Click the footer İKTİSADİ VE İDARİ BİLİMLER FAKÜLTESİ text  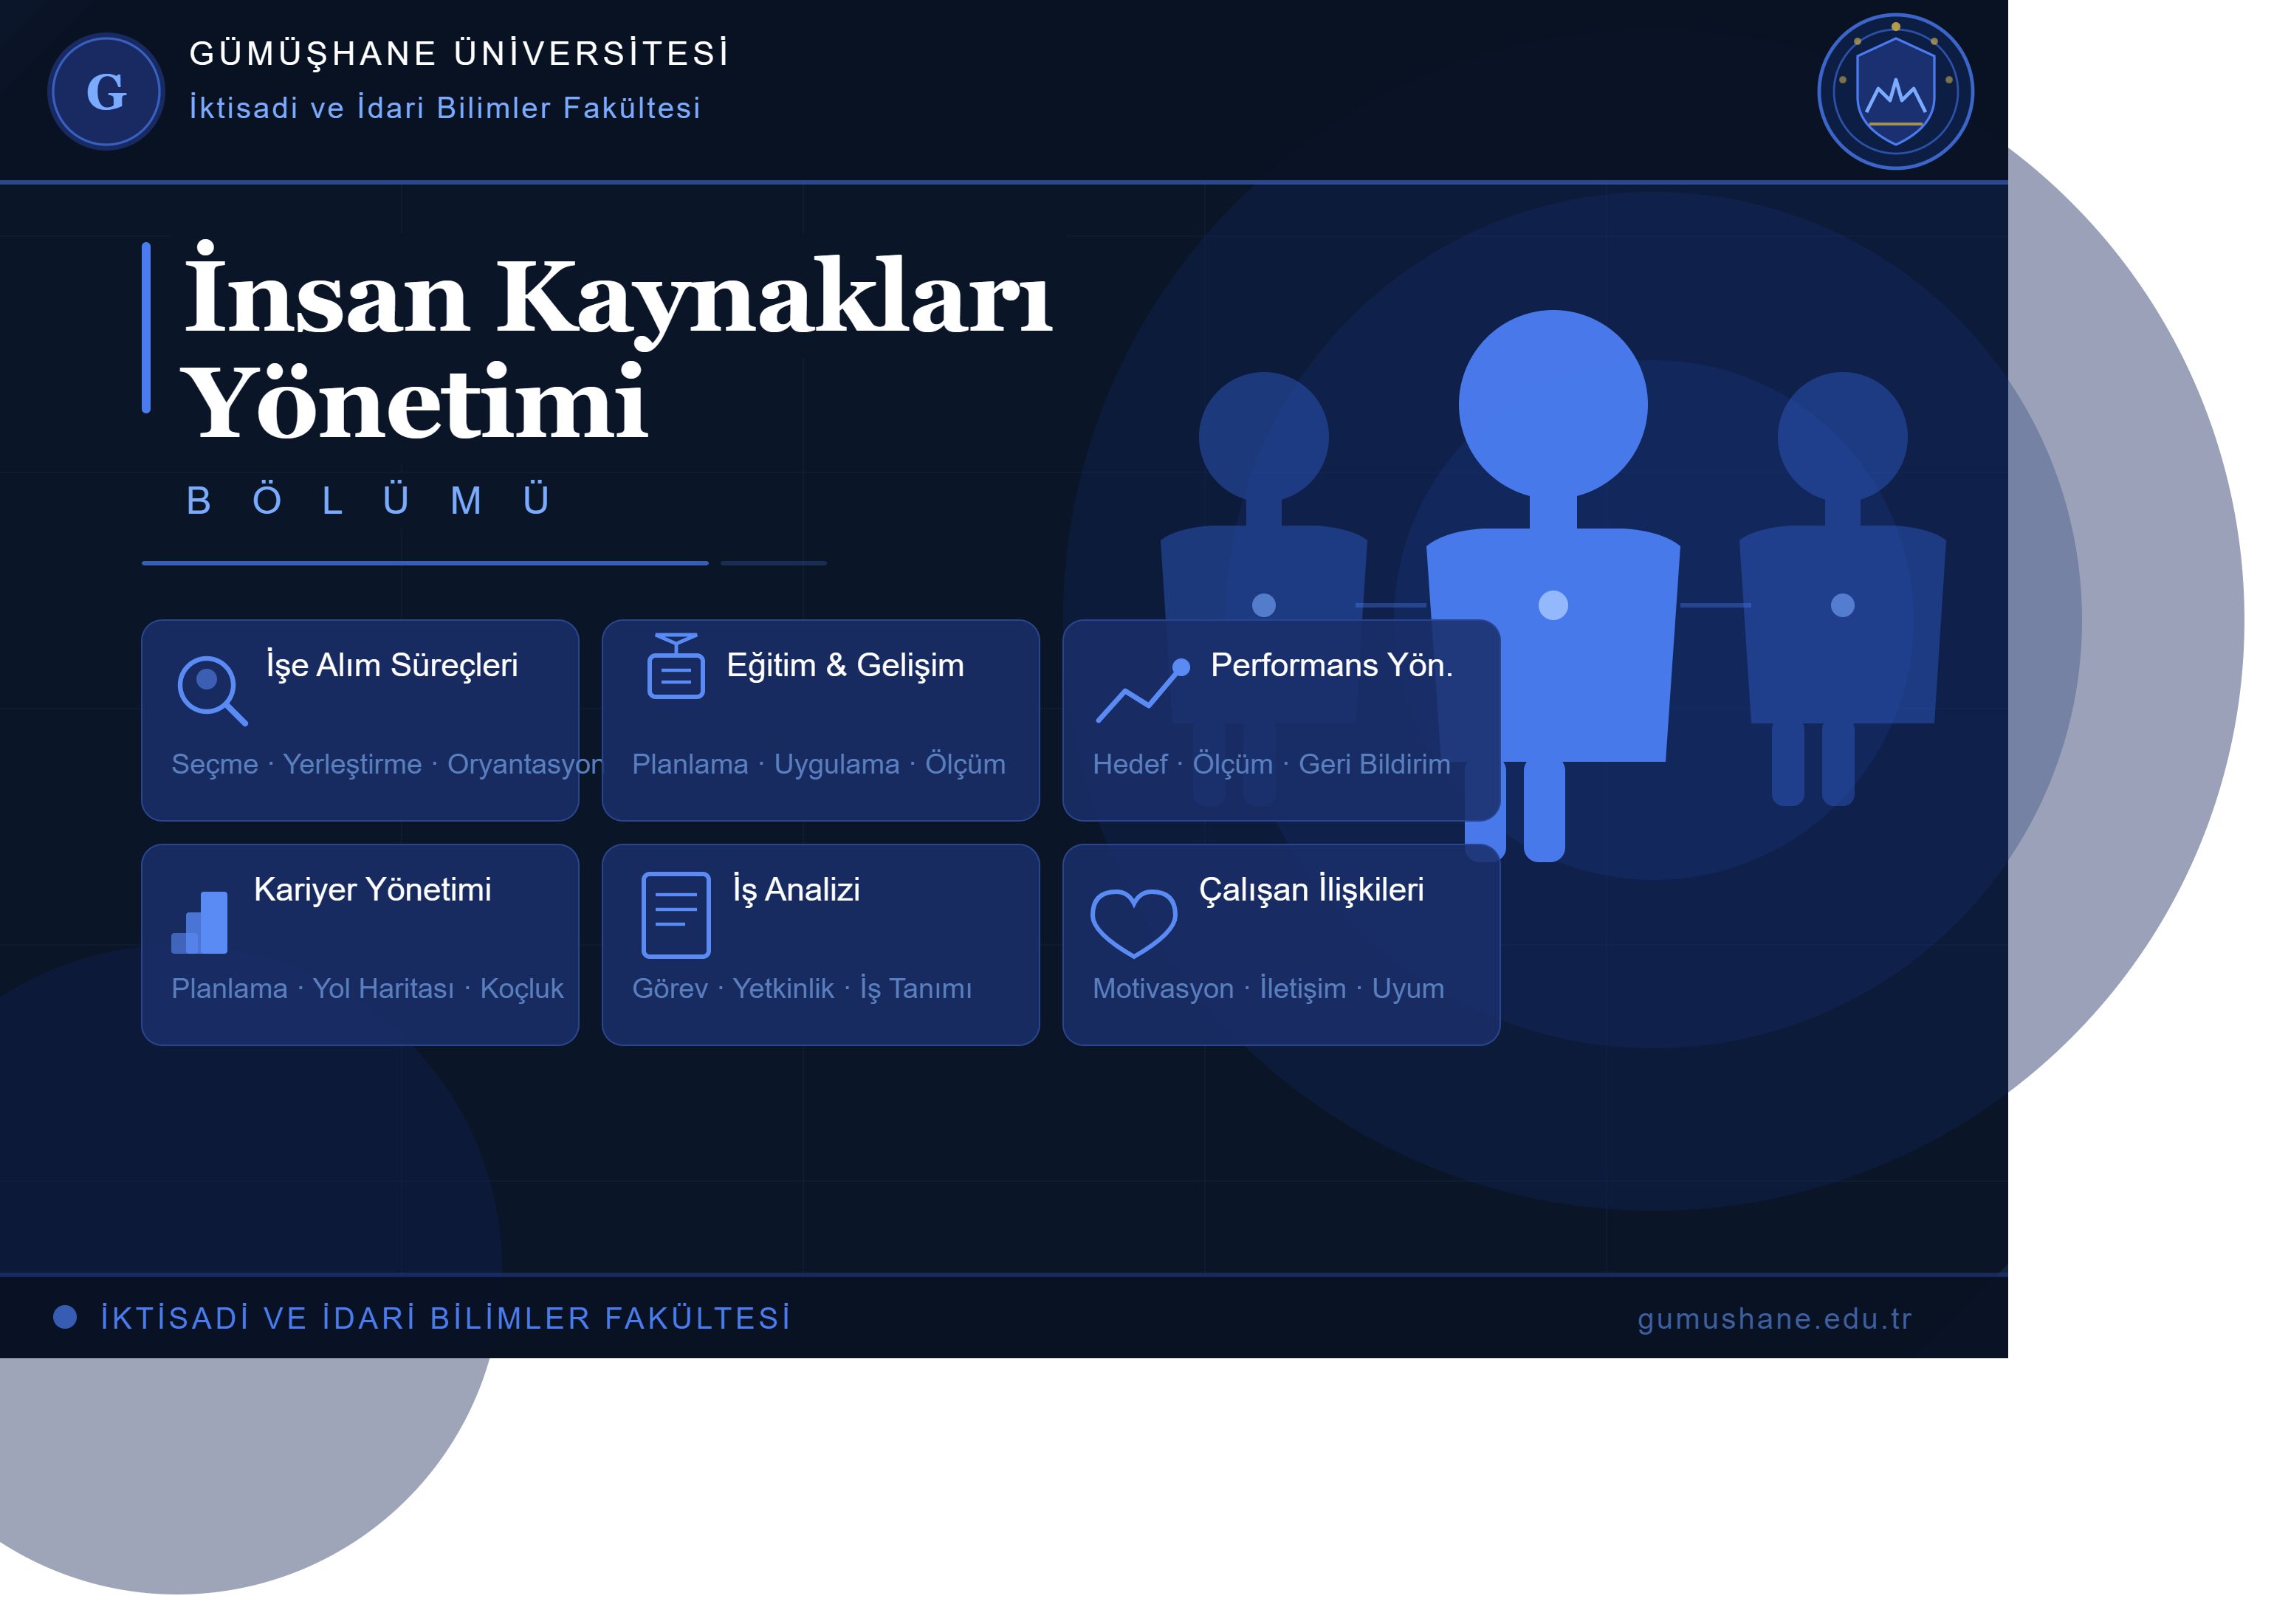[446, 1319]
